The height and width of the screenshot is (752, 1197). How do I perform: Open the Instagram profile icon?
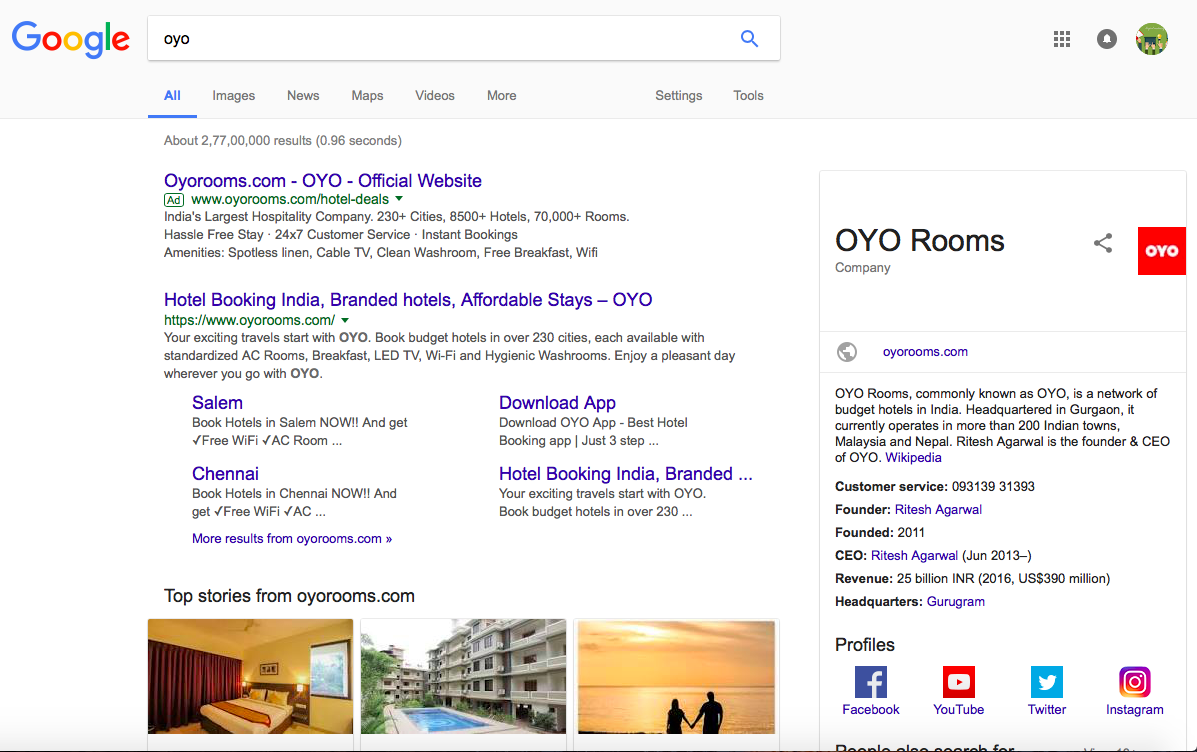(1134, 682)
